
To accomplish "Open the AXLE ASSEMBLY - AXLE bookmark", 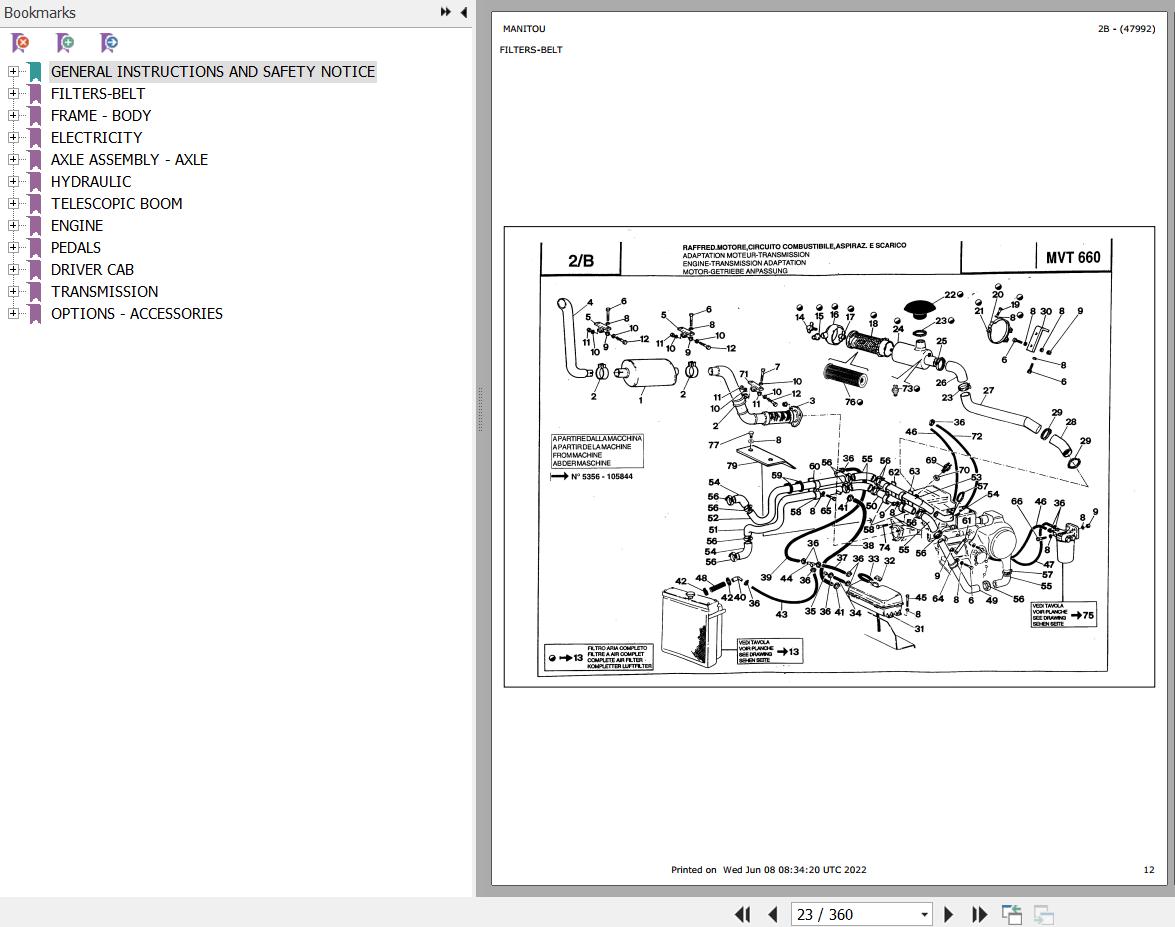I will [130, 160].
